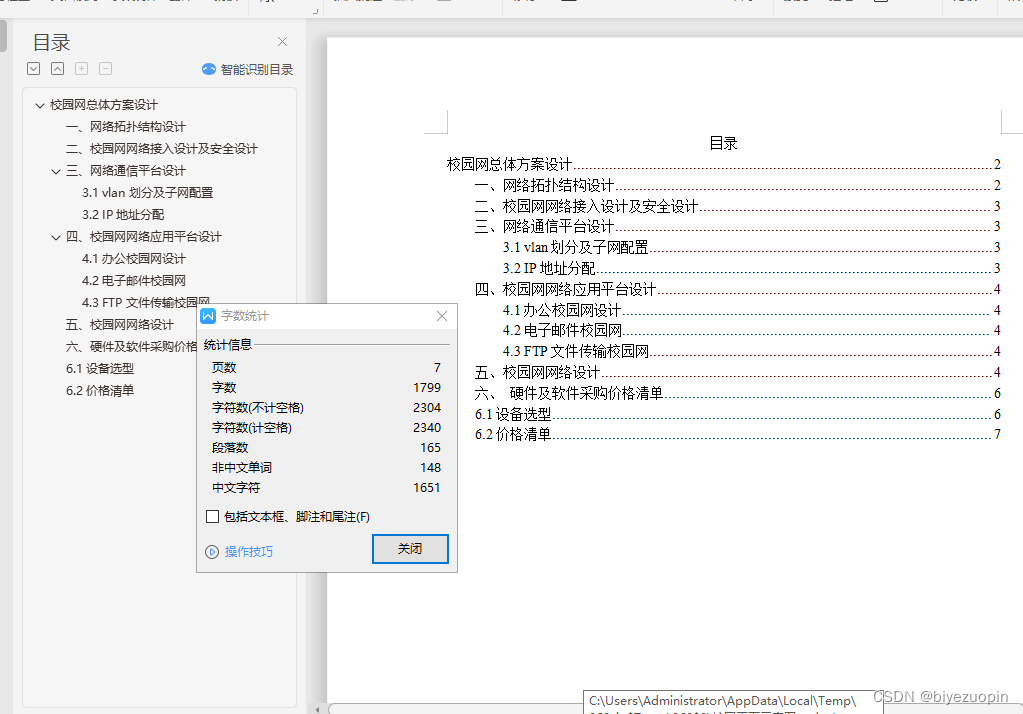
Task: Click the 智能识别目录 cloud icon
Action: click(209, 69)
